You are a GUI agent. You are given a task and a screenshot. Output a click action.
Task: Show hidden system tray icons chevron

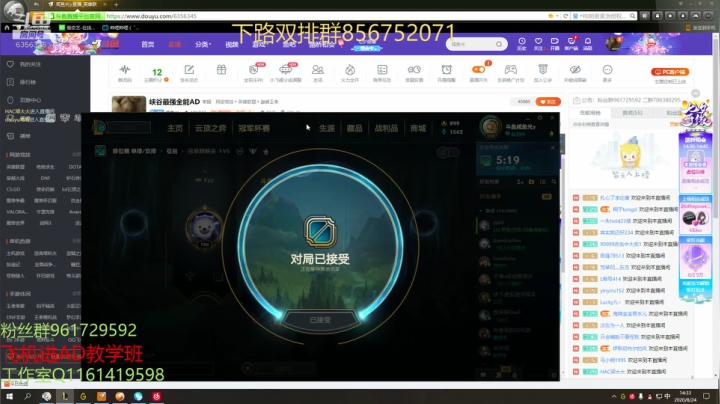pos(613,396)
